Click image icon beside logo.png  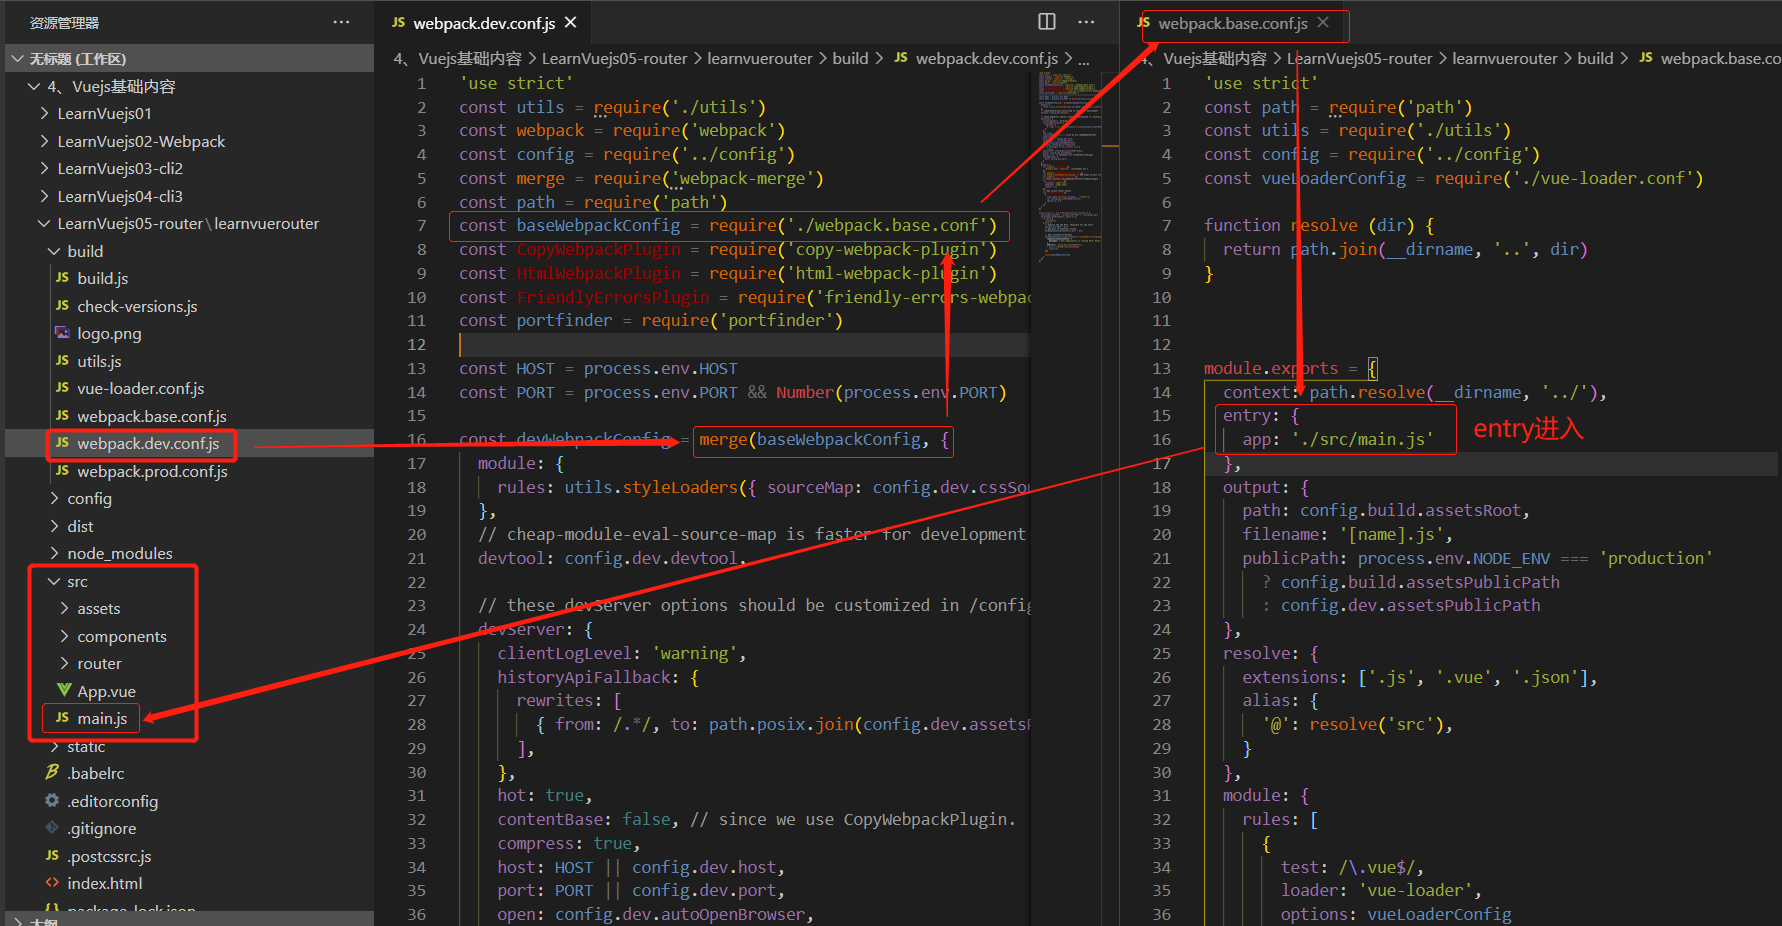tap(62, 333)
